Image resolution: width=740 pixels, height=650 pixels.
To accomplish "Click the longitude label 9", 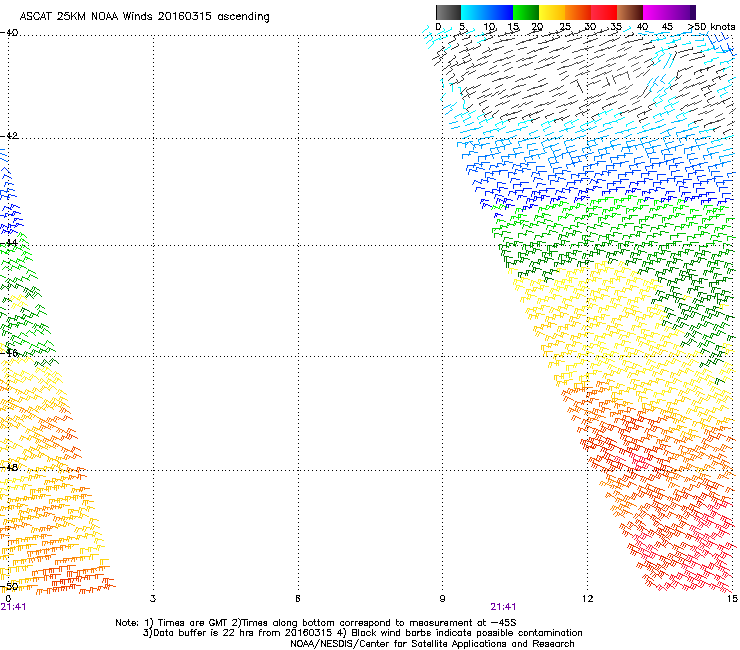I will 442,599.
